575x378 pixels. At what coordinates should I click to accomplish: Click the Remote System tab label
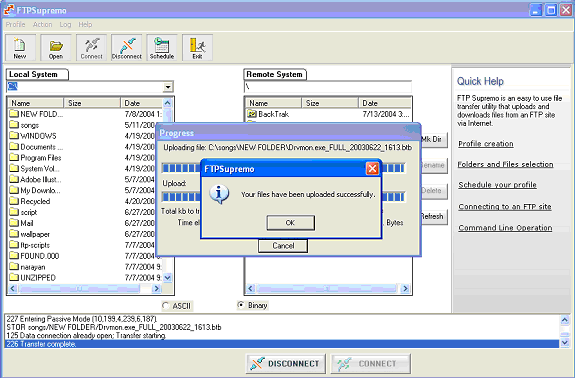(x=275, y=74)
